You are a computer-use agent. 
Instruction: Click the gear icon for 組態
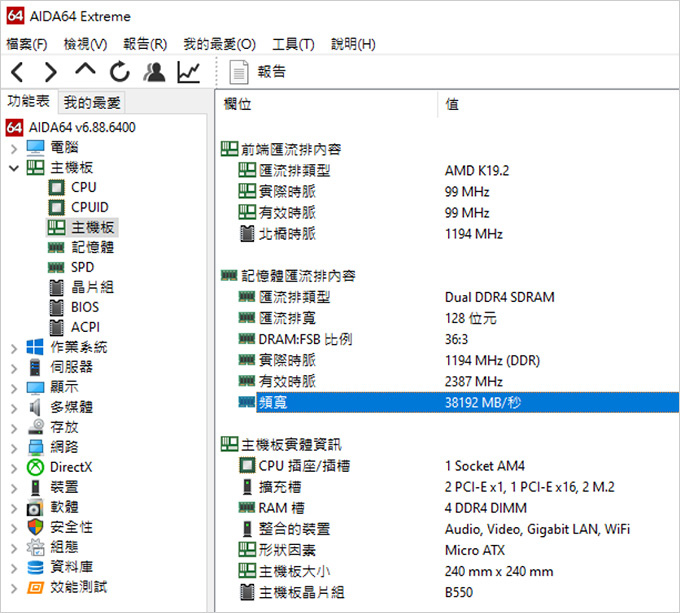(35, 547)
